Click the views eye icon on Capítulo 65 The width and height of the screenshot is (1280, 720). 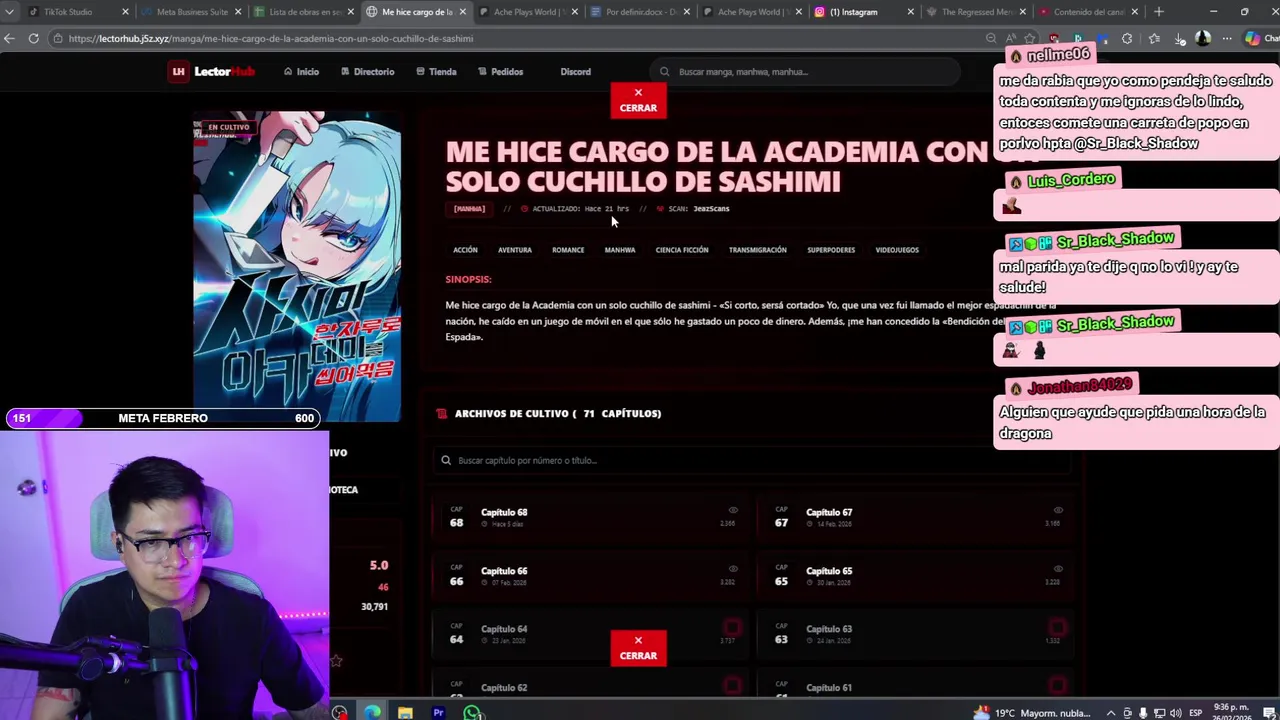[1058, 569]
